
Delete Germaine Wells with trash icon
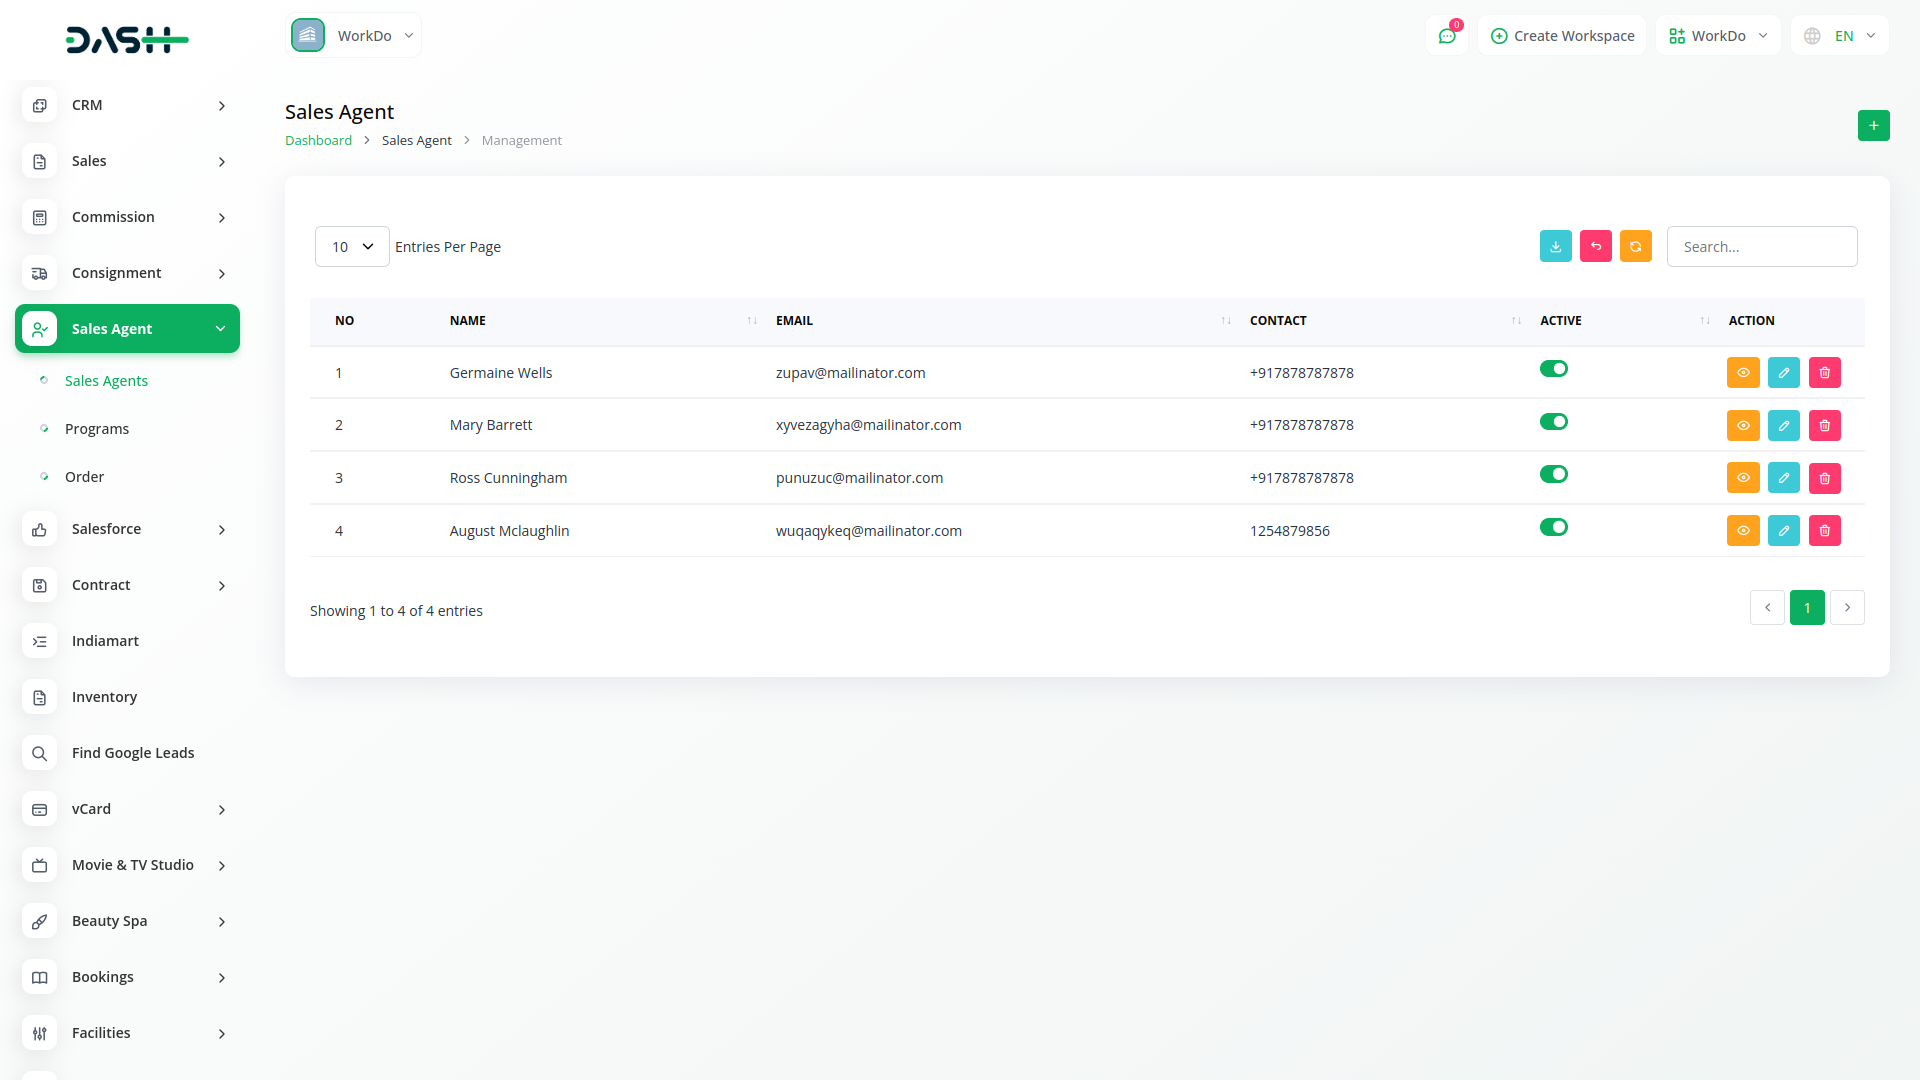(1824, 372)
